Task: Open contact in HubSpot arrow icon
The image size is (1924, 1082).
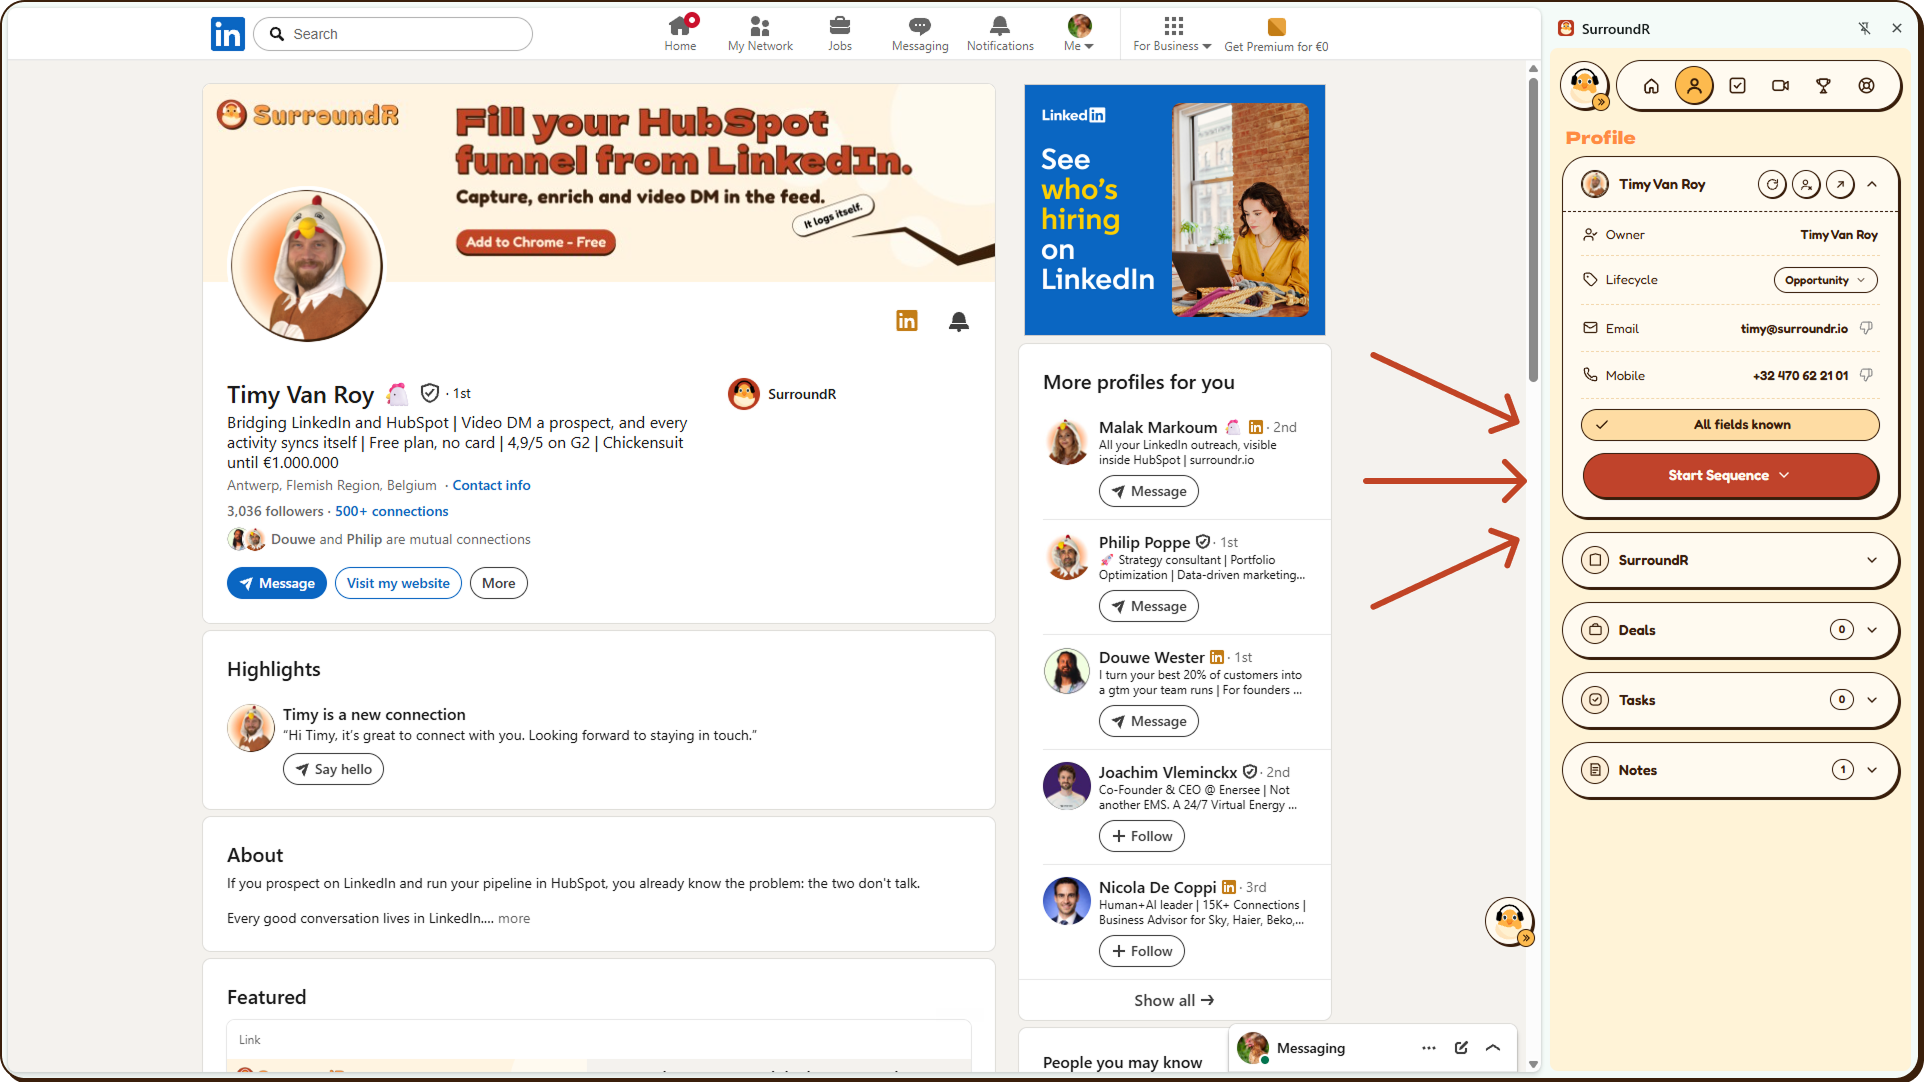Action: (1840, 184)
